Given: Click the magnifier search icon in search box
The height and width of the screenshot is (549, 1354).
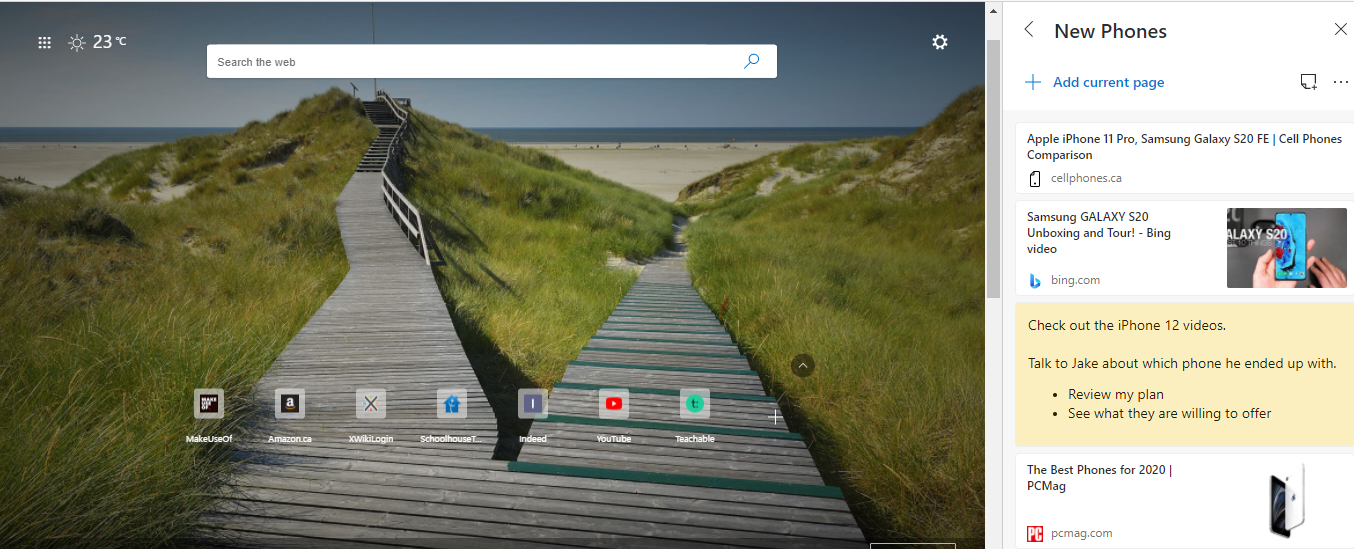Looking at the screenshot, I should 752,61.
